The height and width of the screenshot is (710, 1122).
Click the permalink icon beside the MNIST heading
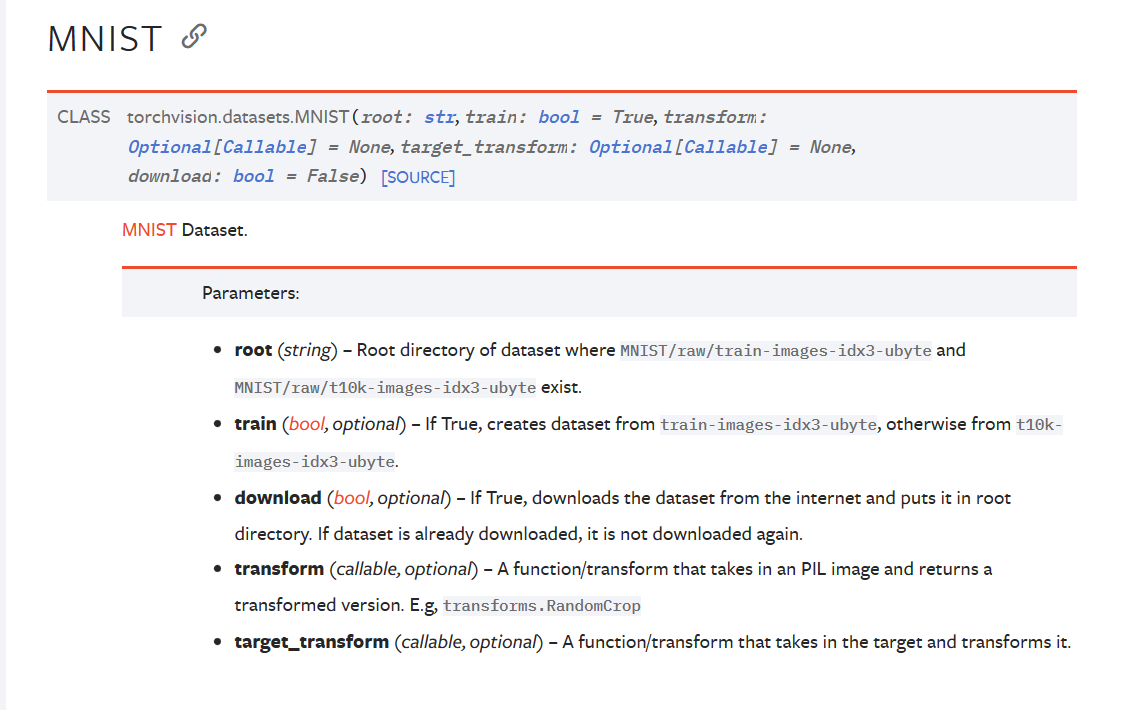tap(193, 37)
